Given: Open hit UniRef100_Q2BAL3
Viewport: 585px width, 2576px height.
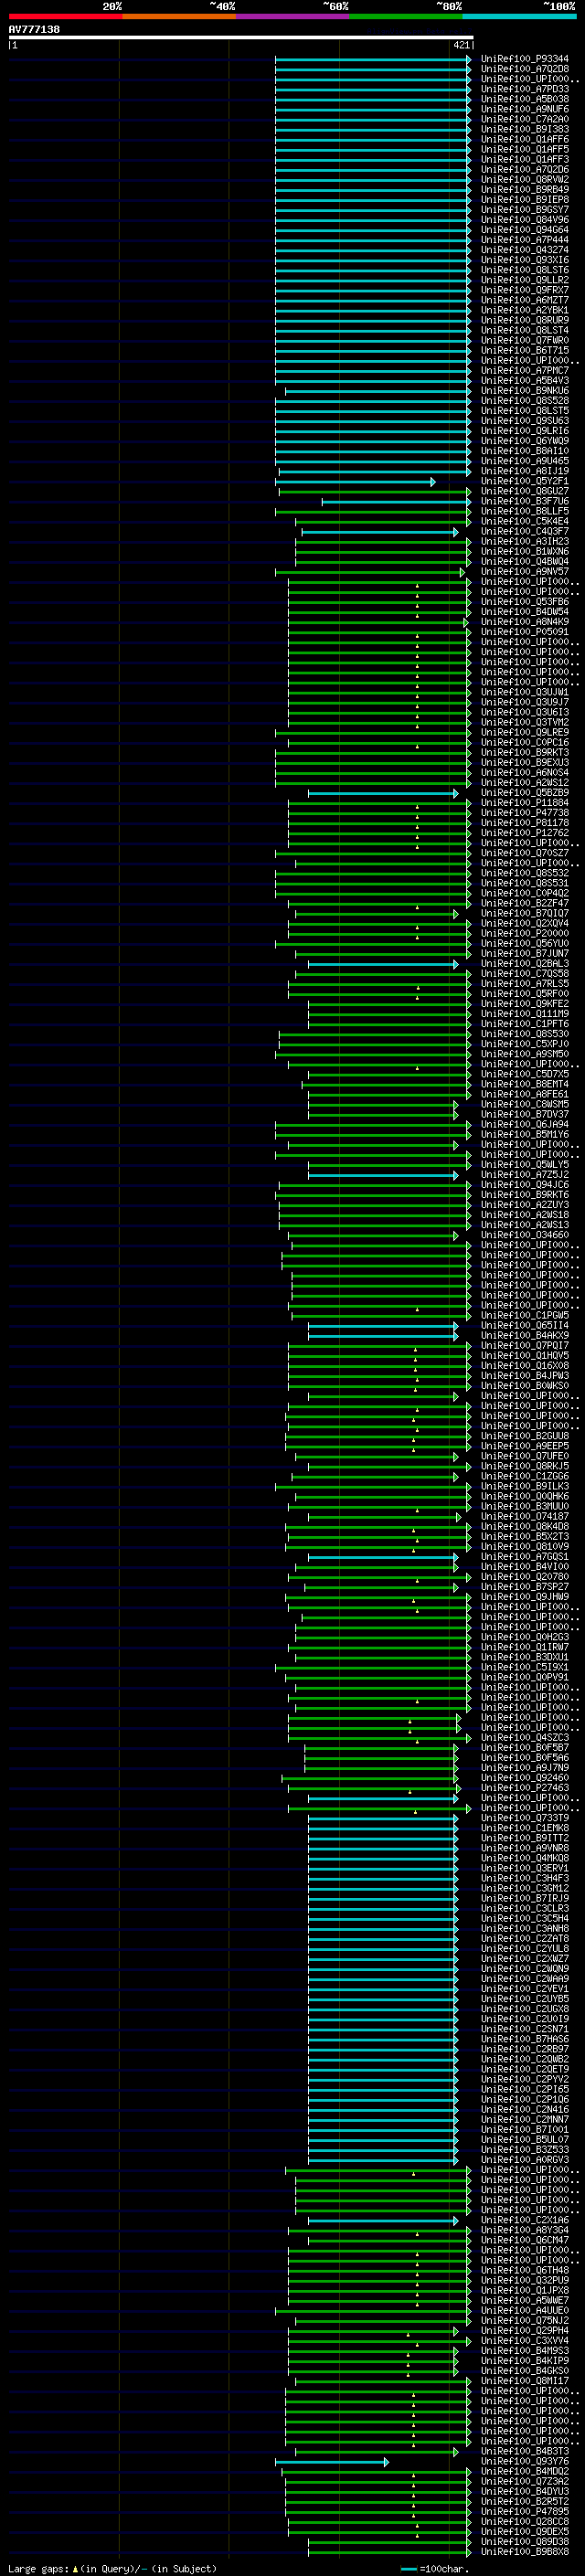Looking at the screenshot, I should (x=524, y=963).
